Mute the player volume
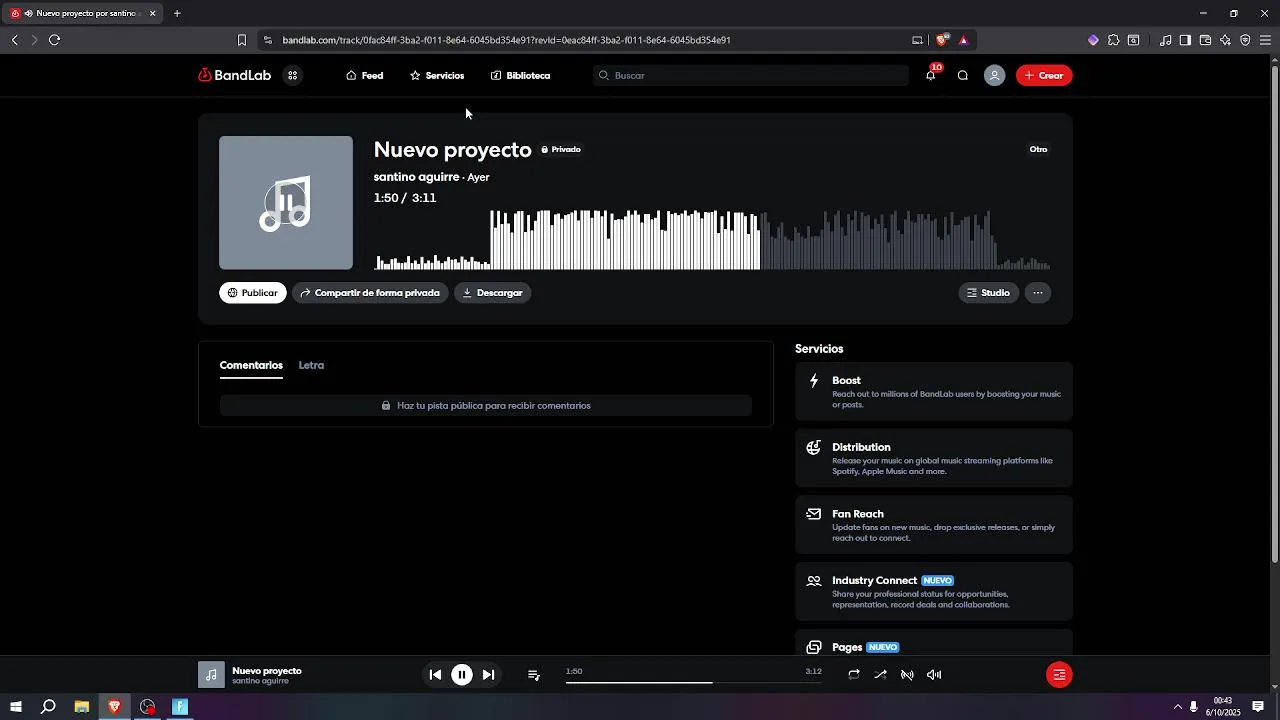 934,675
